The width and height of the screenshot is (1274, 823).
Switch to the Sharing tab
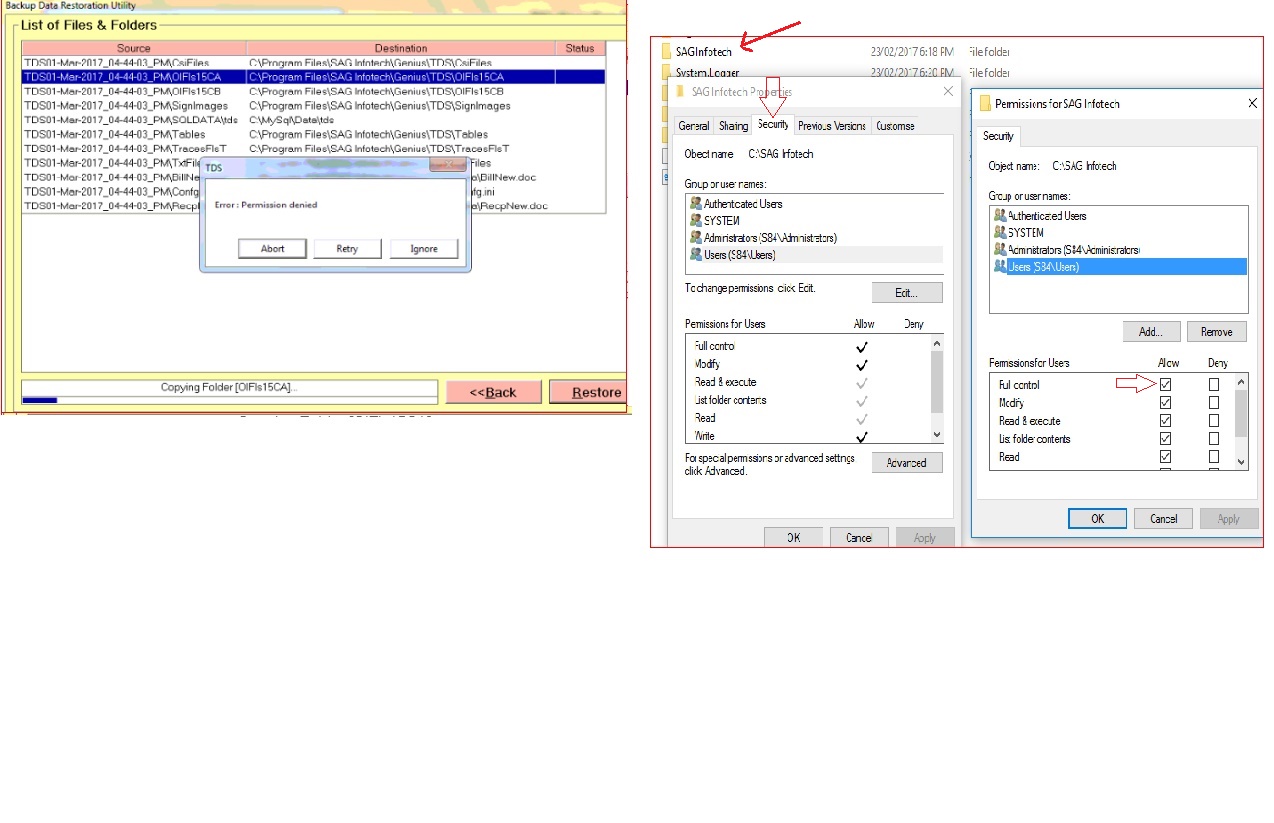pos(733,126)
